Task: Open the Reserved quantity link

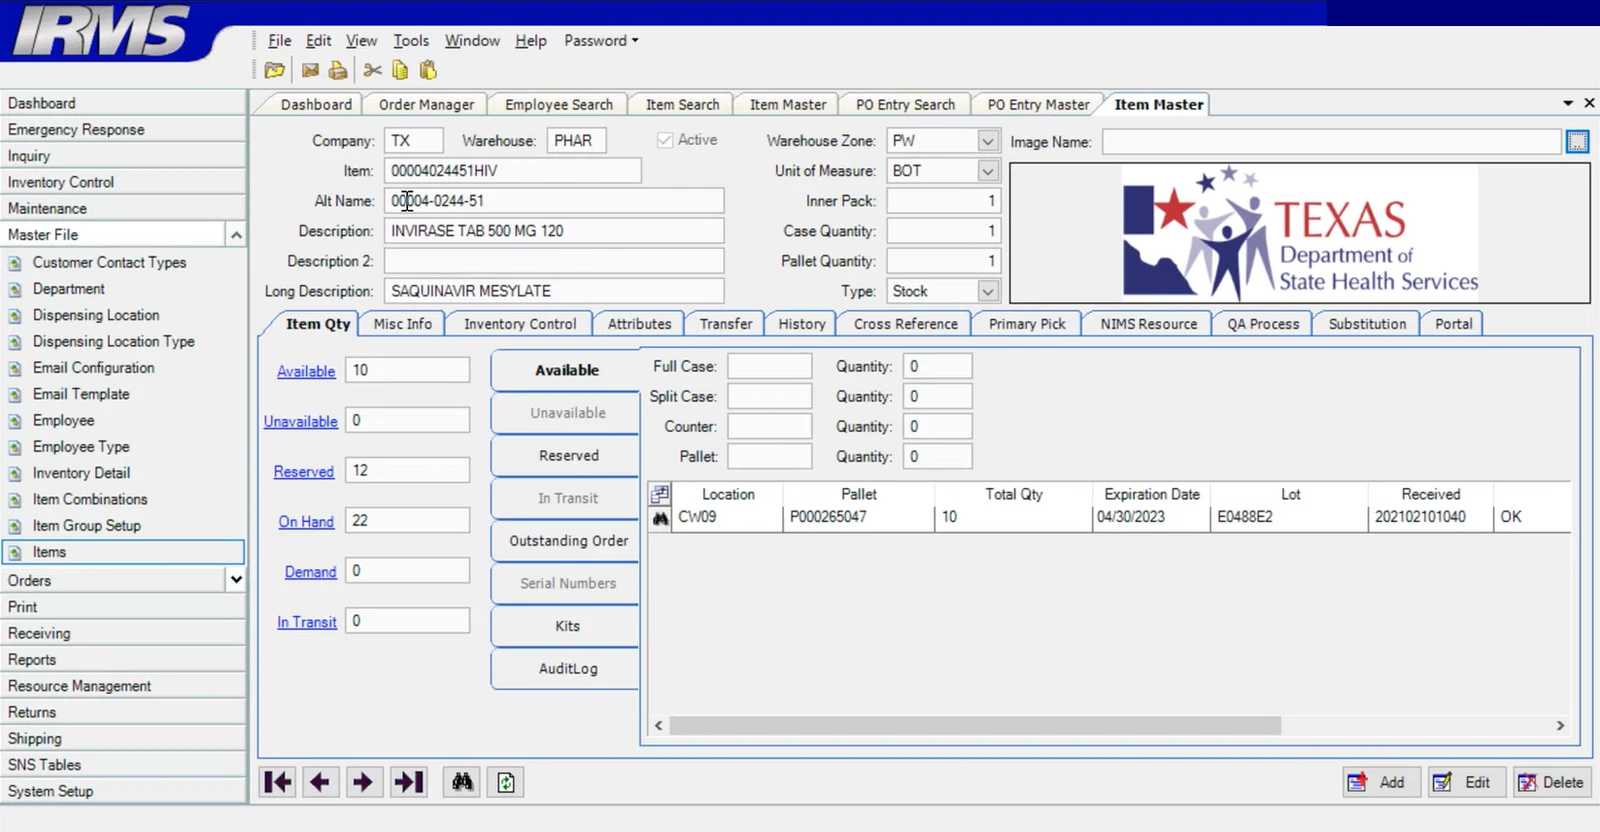Action: pyautogui.click(x=304, y=471)
